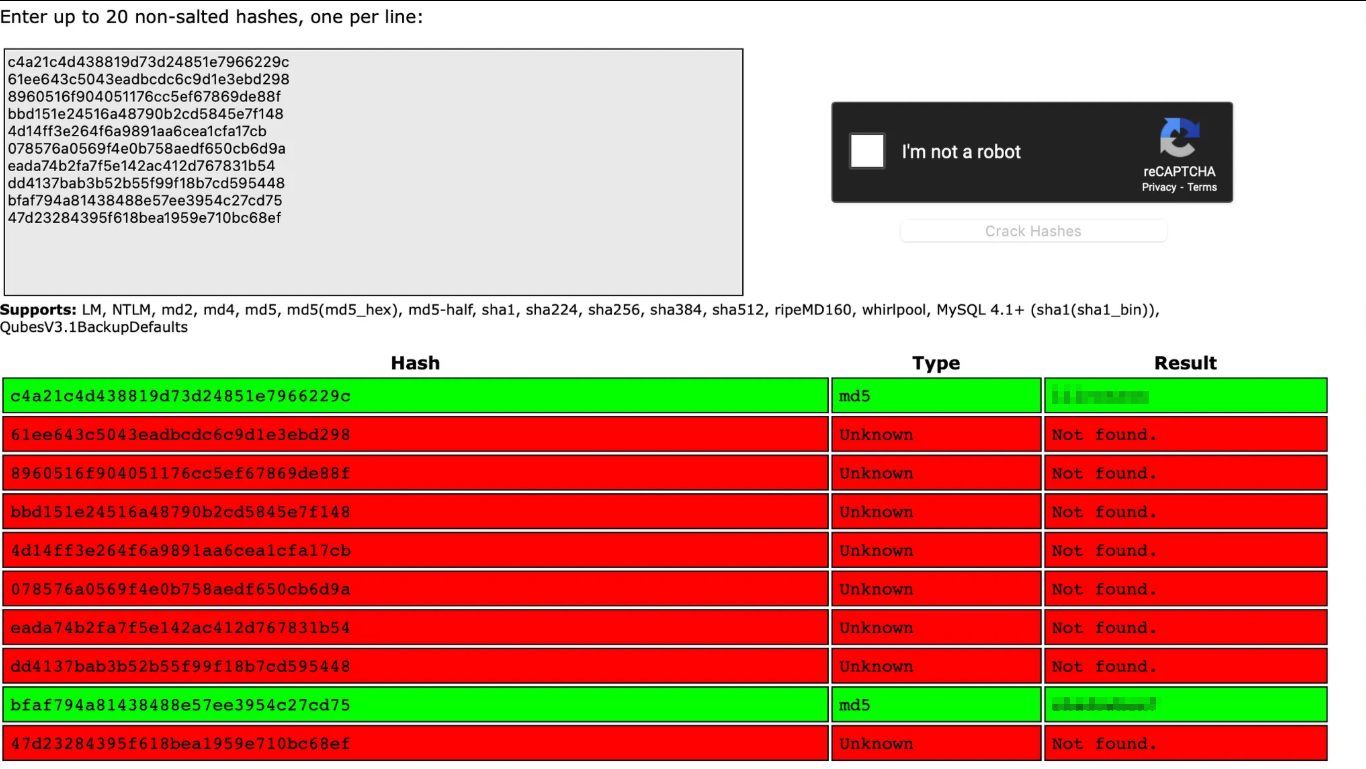Screen dimensions: 1366x769
Task: Open the reCAPTCHA Privacy link
Action: tap(1159, 187)
